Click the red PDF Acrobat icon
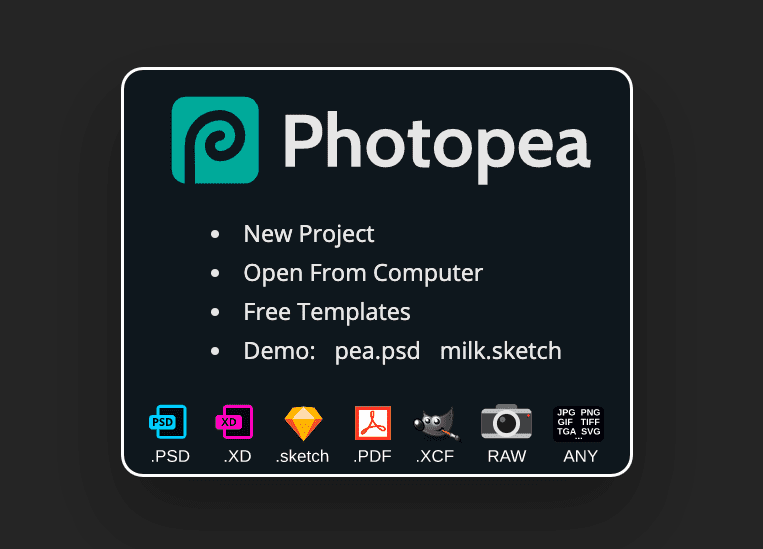Viewport: 763px width, 549px height. click(x=373, y=423)
